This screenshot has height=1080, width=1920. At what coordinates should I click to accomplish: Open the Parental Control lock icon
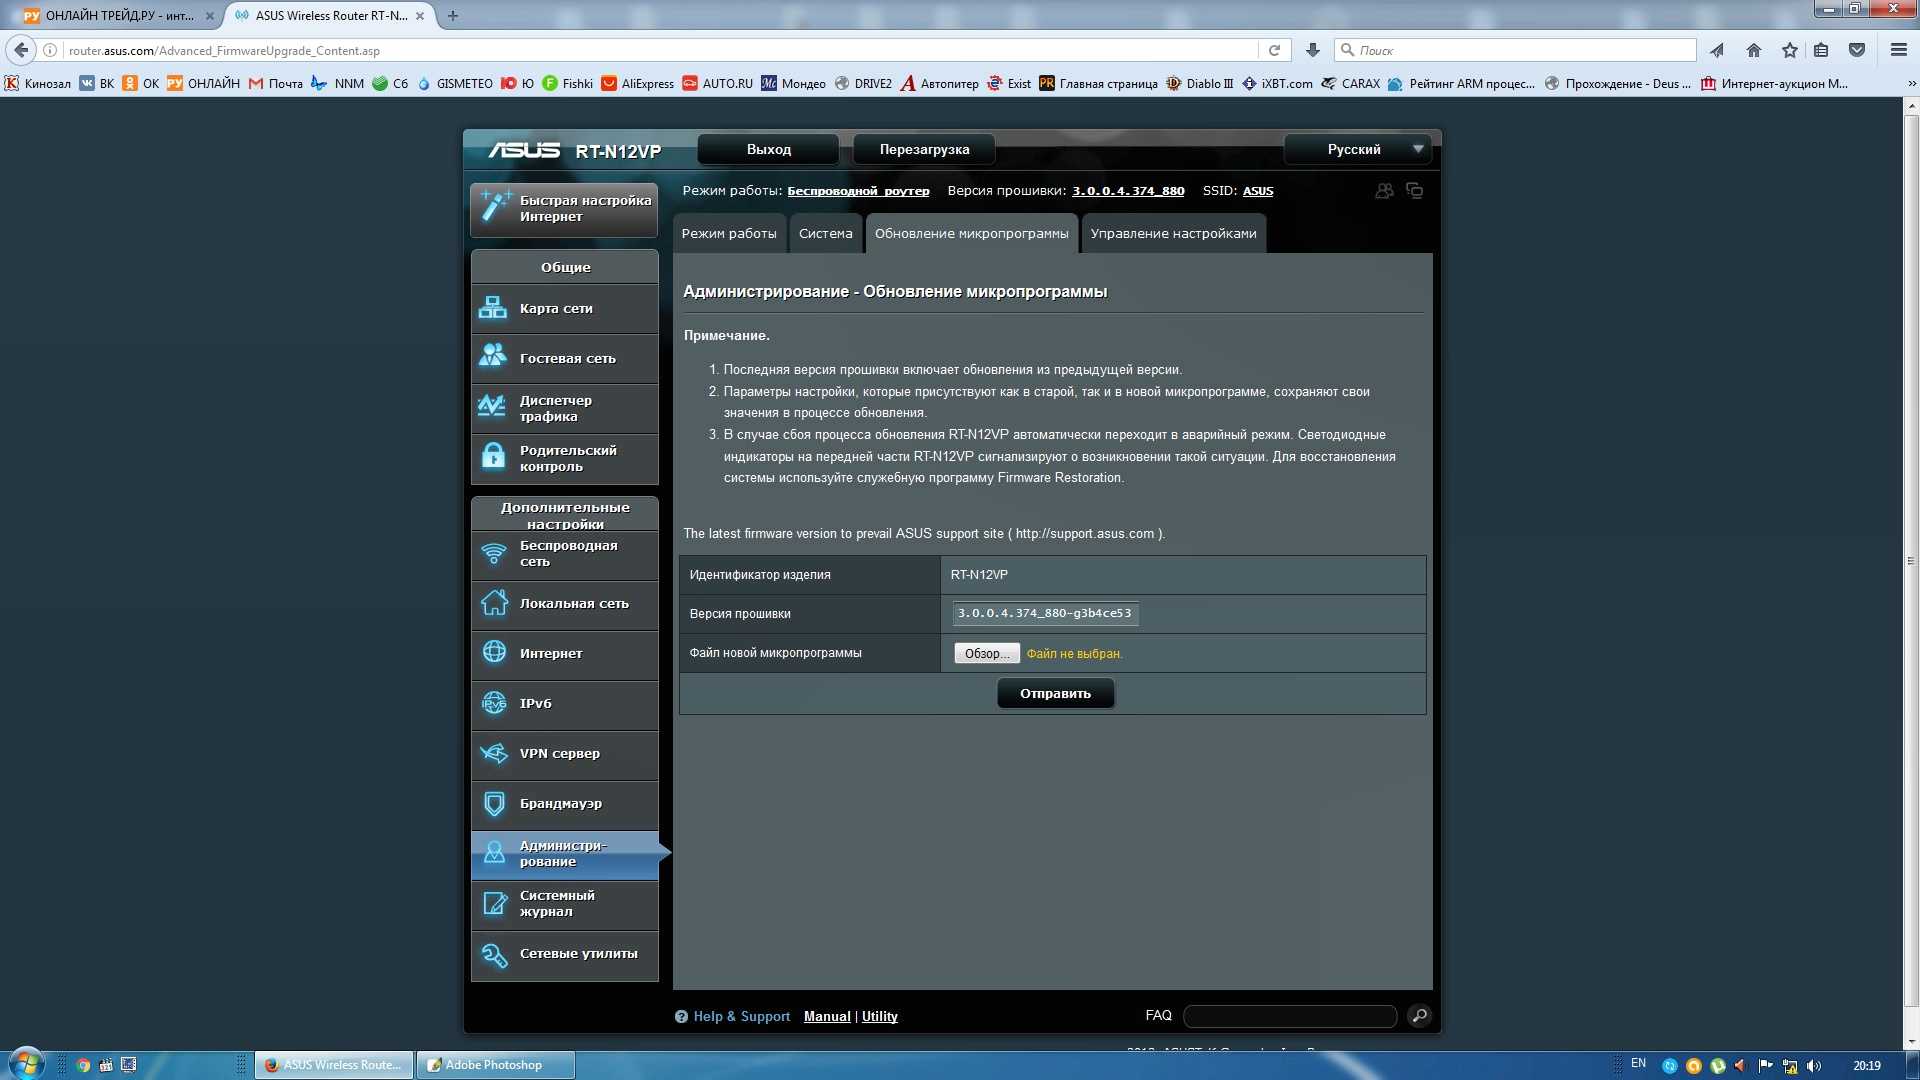point(493,456)
